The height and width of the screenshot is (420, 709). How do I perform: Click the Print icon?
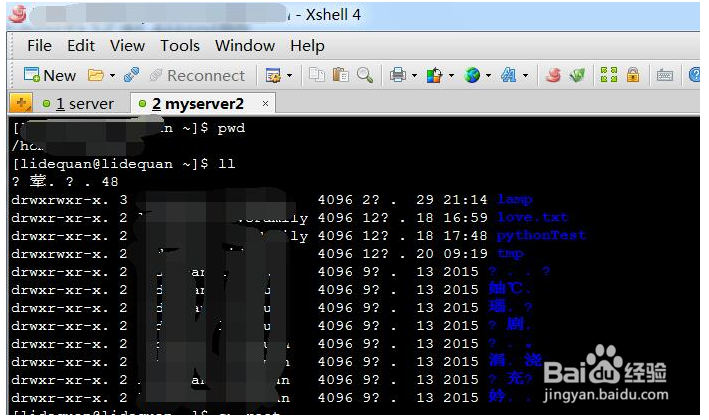pos(398,75)
